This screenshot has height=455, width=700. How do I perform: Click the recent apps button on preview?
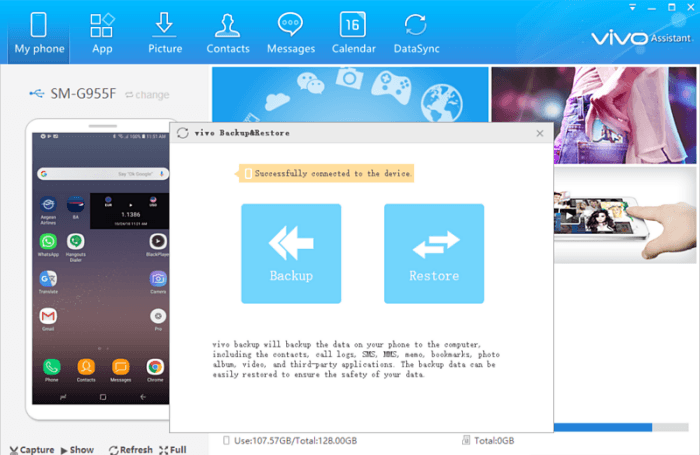click(x=63, y=397)
